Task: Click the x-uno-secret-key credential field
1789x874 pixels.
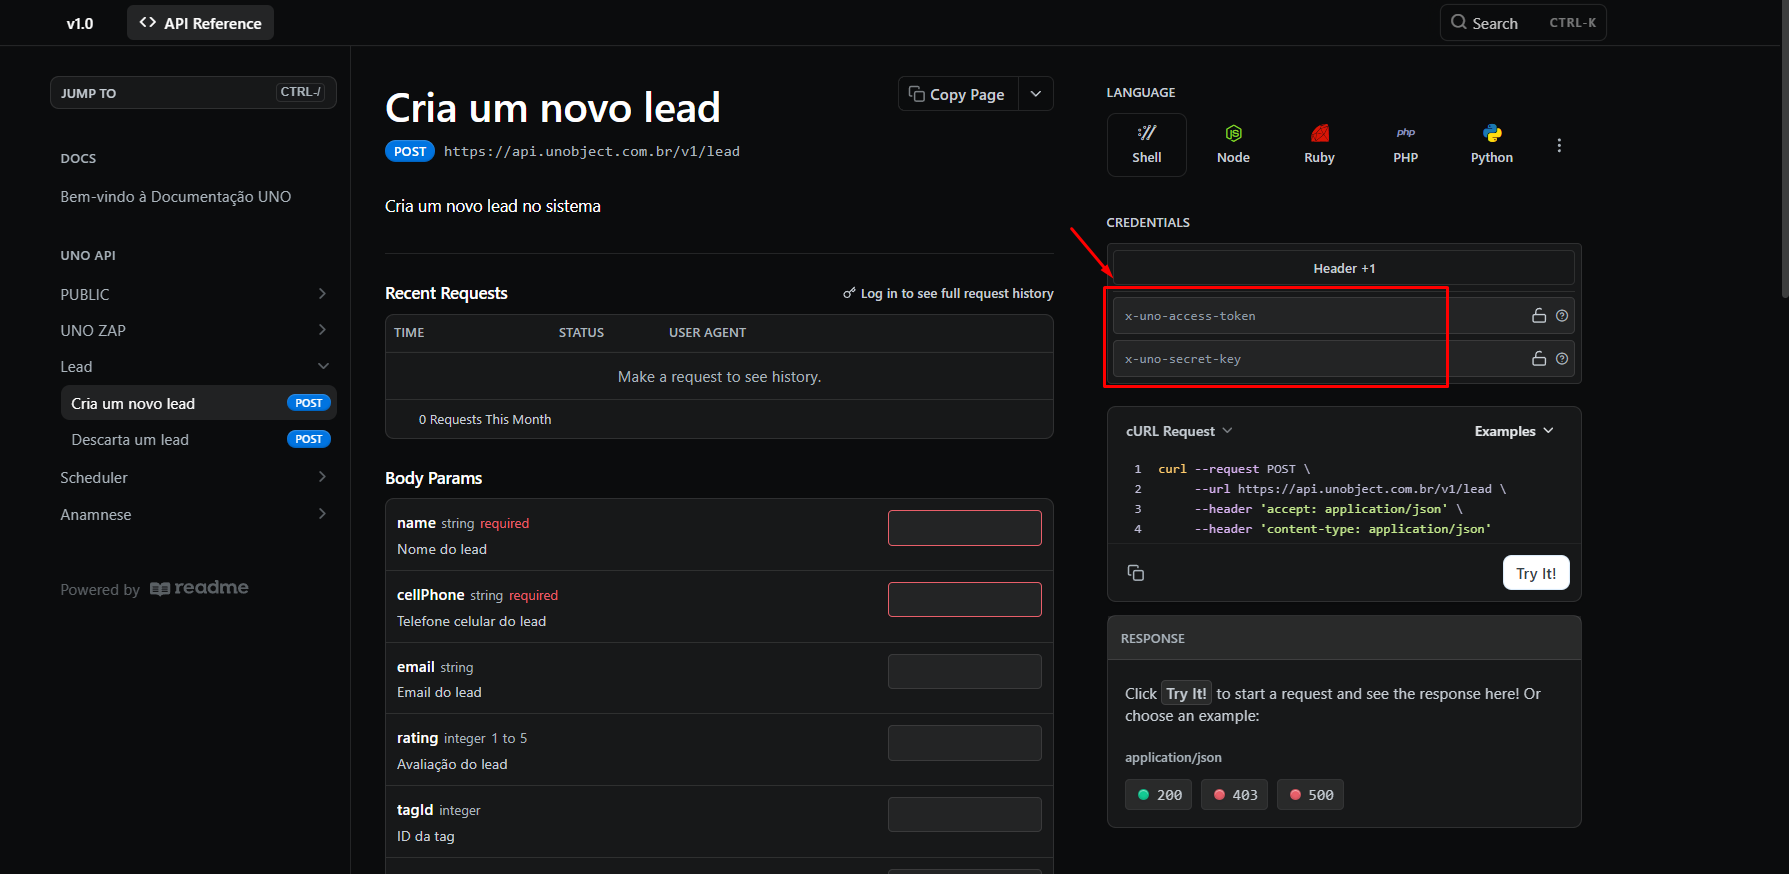Action: (1344, 359)
